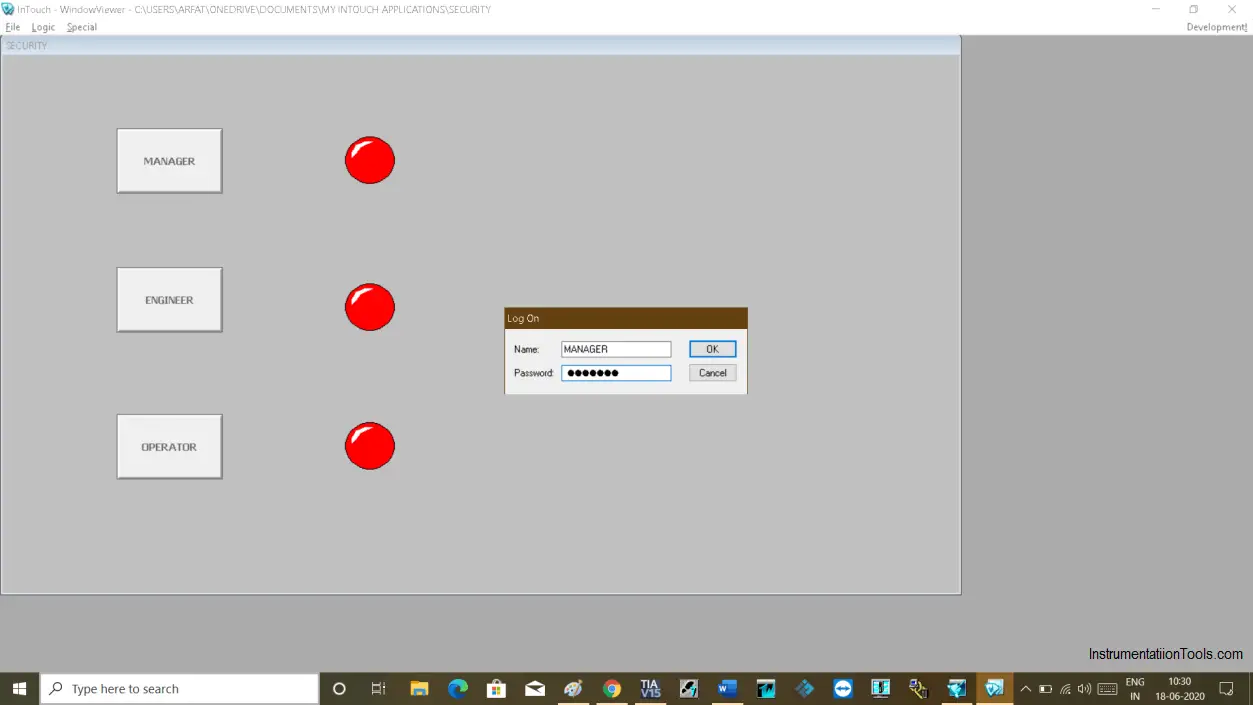Open the notification center icon

coord(1227,689)
